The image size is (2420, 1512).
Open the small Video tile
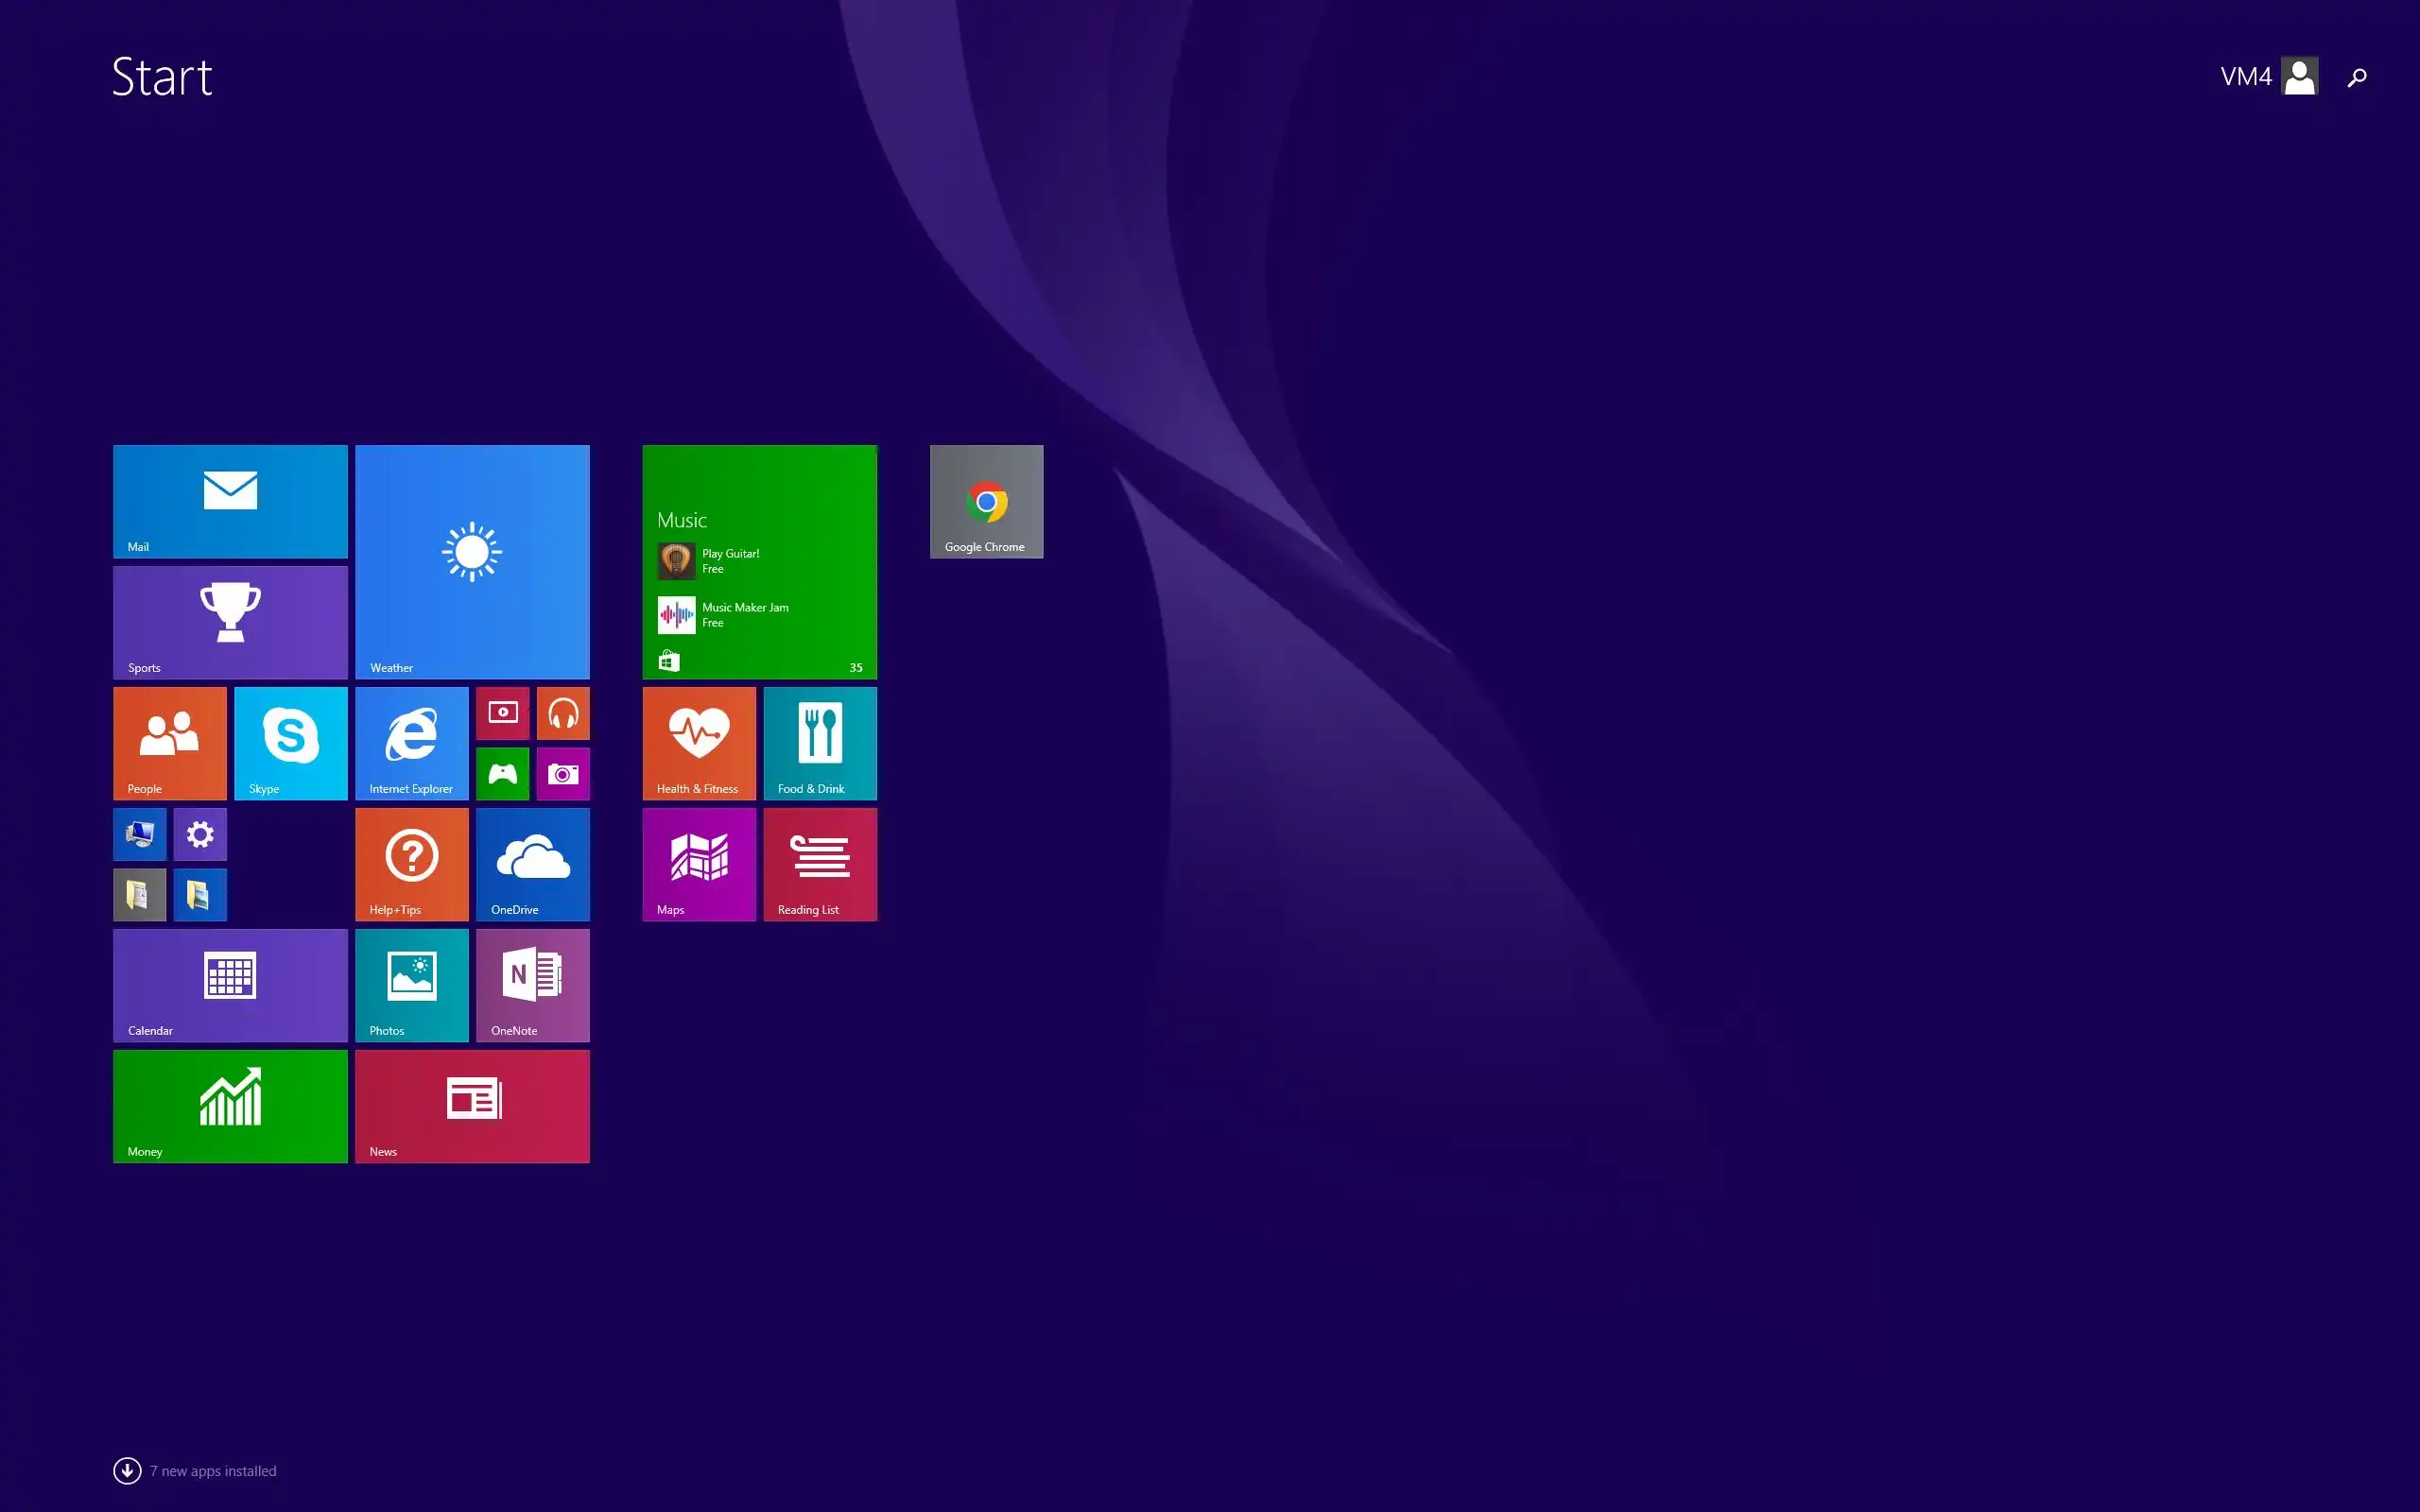coord(502,713)
